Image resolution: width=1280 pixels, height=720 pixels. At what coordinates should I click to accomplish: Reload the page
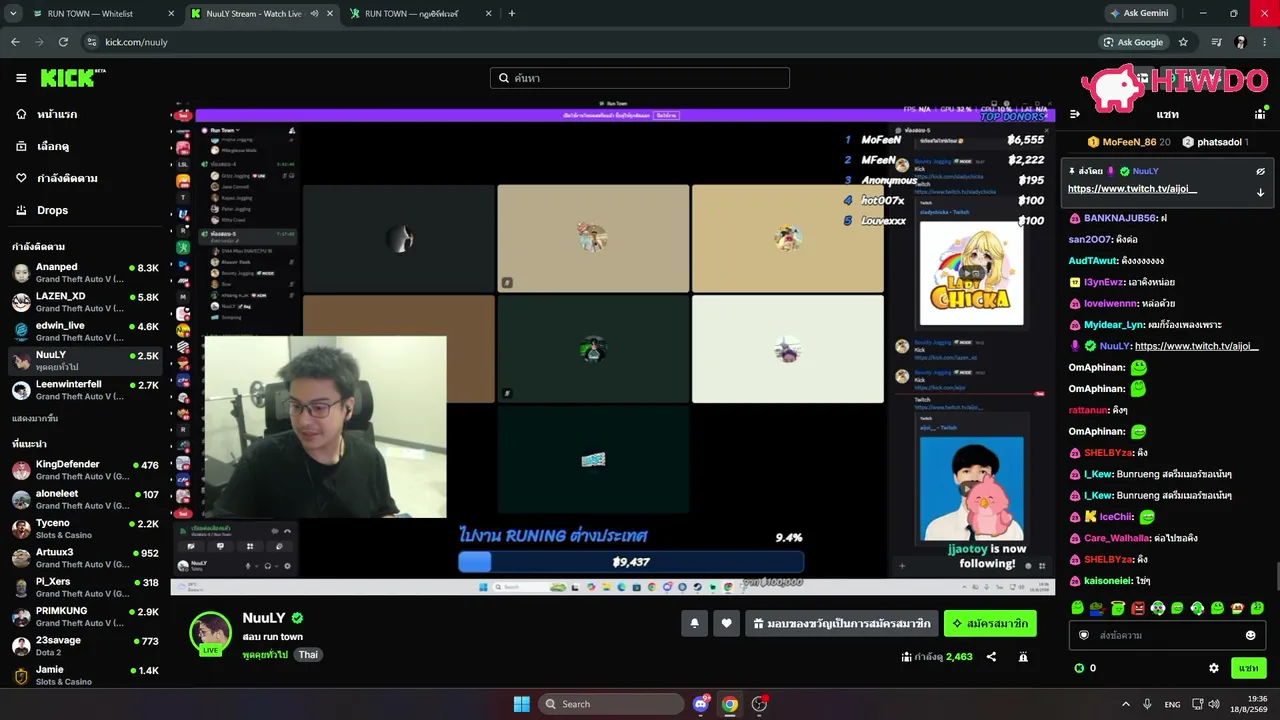pyautogui.click(x=63, y=42)
